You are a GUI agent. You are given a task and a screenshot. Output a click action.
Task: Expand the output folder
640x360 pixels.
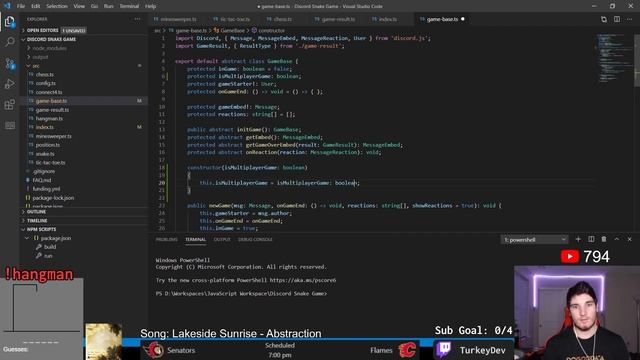(40, 57)
